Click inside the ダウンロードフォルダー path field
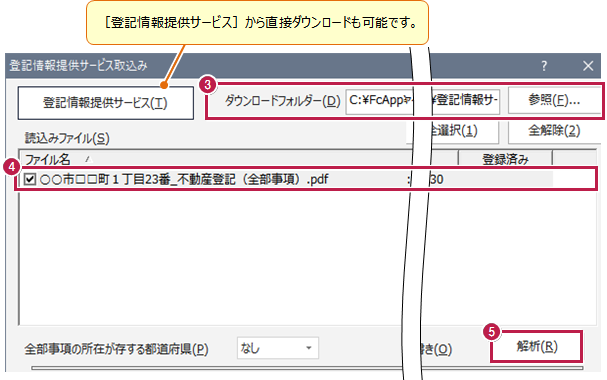This screenshot has width=607, height=380. [422, 101]
